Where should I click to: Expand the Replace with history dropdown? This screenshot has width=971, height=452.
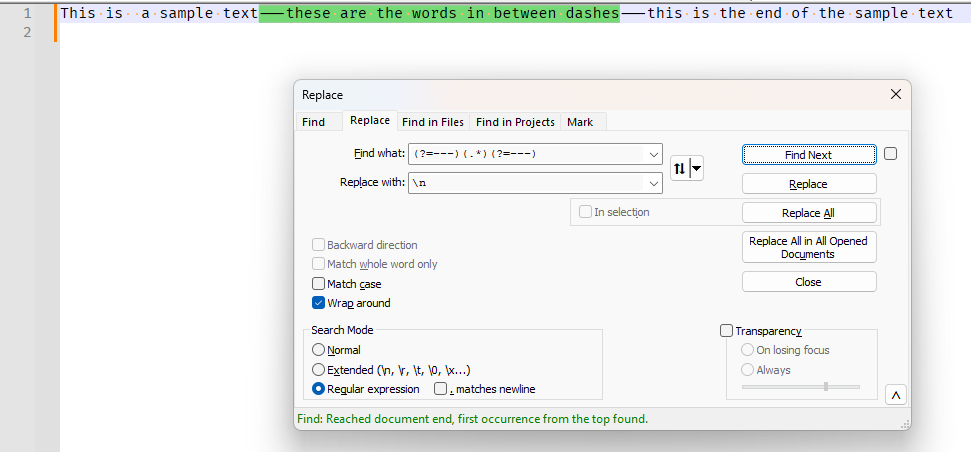(x=654, y=184)
